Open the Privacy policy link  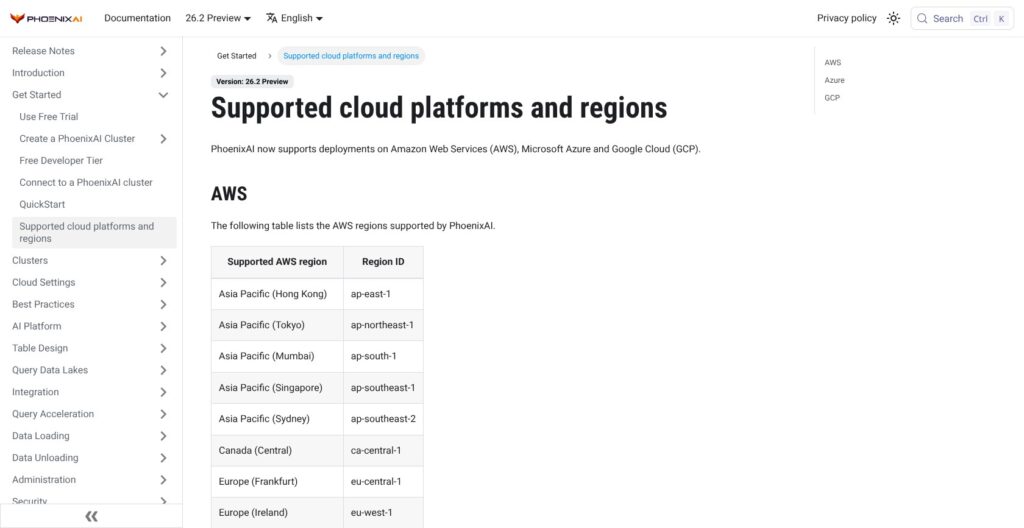coord(846,18)
